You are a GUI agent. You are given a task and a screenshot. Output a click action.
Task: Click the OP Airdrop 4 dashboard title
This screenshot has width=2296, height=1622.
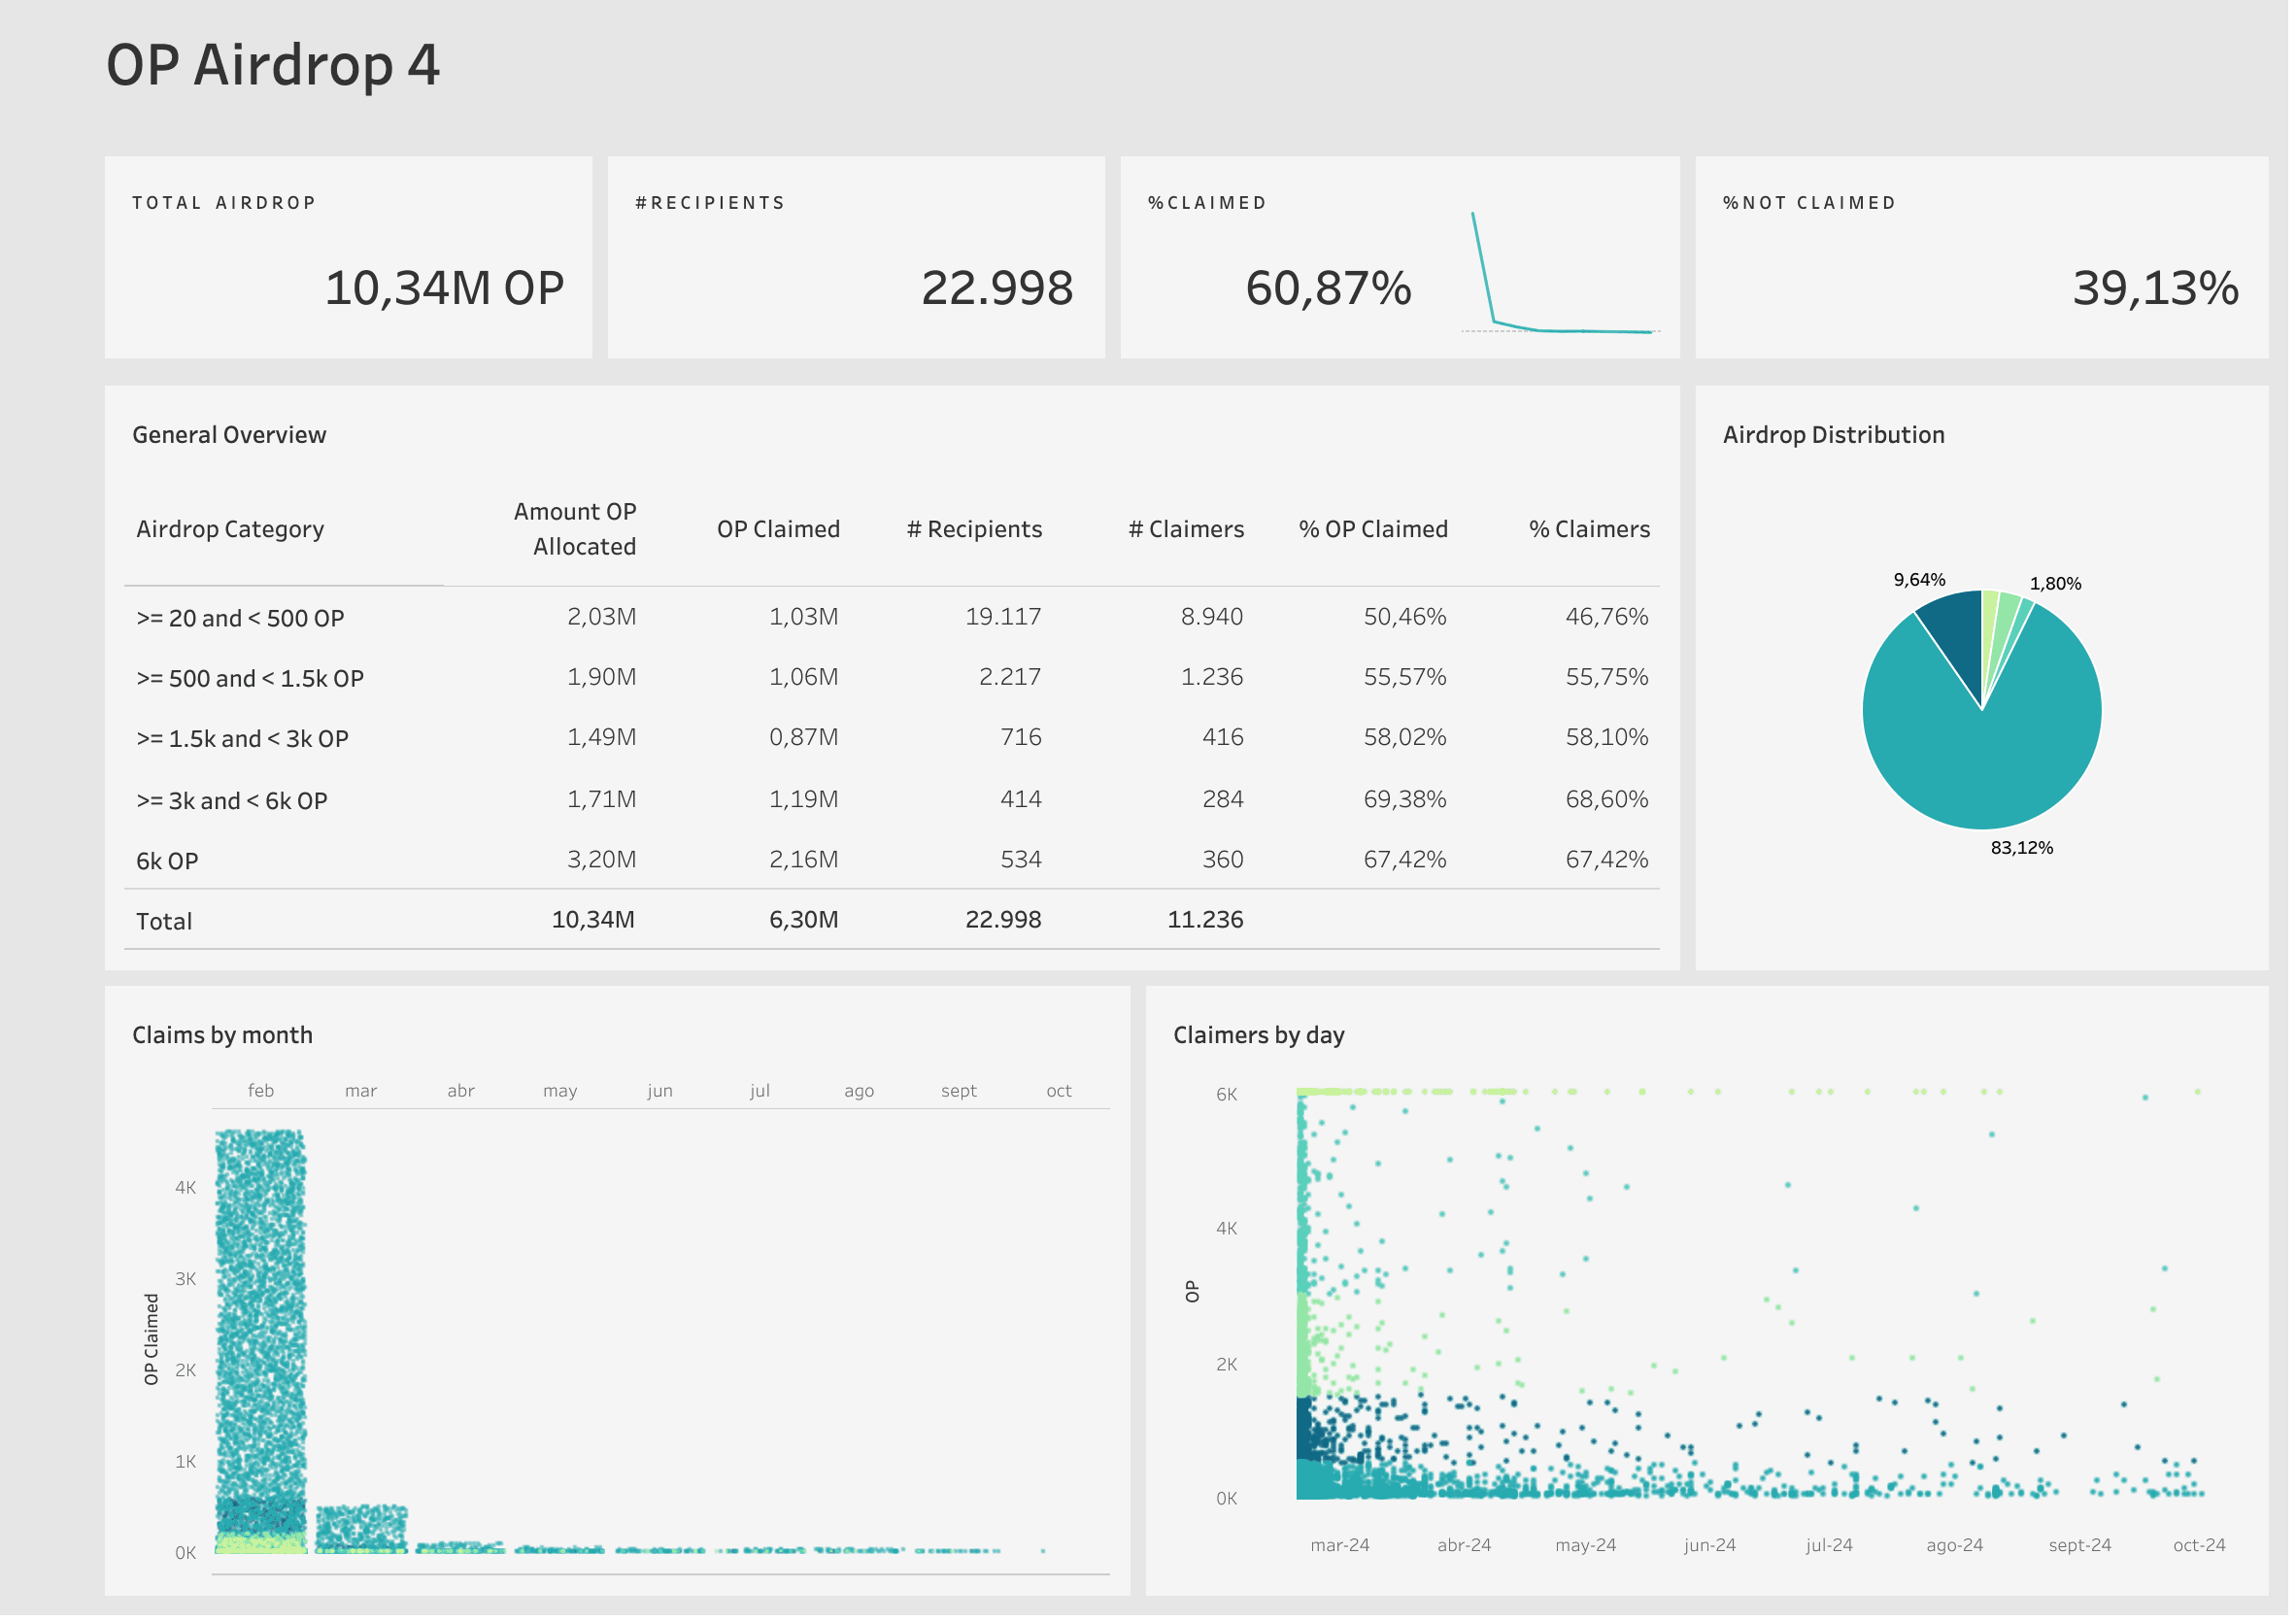(x=274, y=65)
